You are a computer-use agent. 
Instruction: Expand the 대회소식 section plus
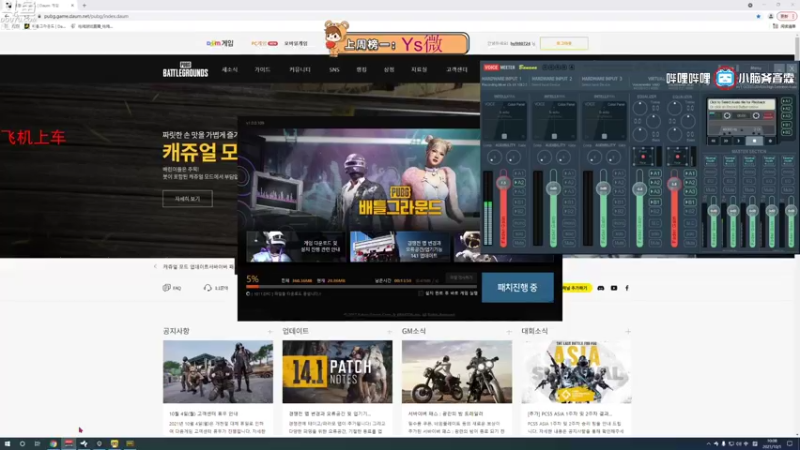click(x=628, y=332)
